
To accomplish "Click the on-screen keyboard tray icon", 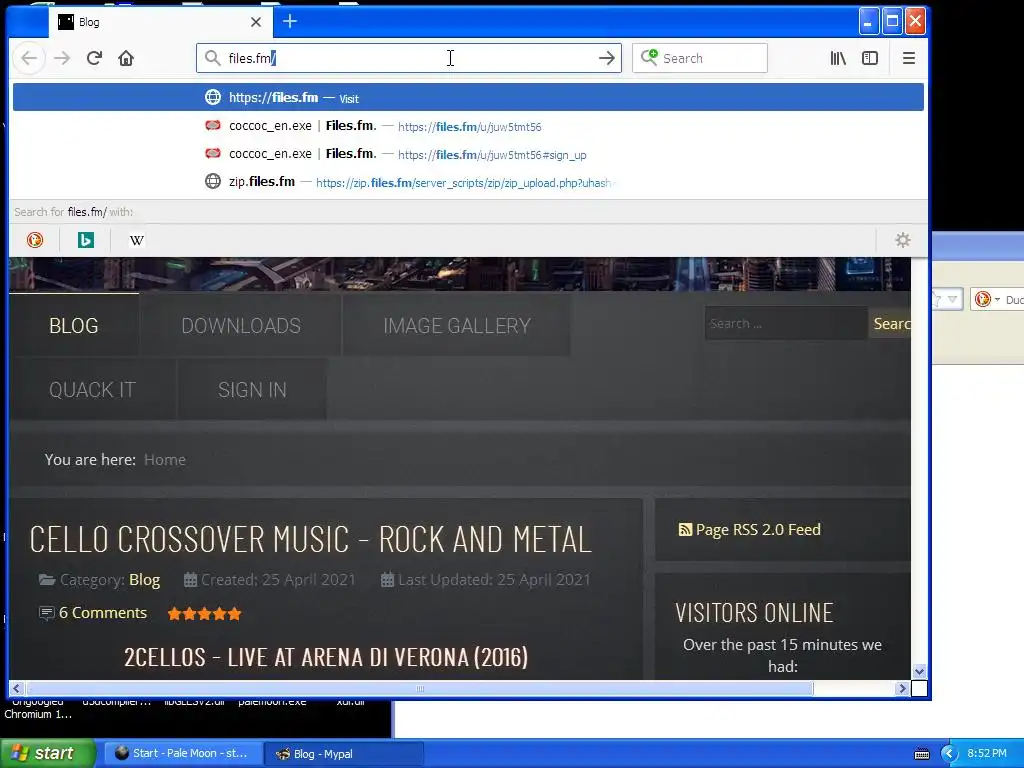I will [x=921, y=754].
